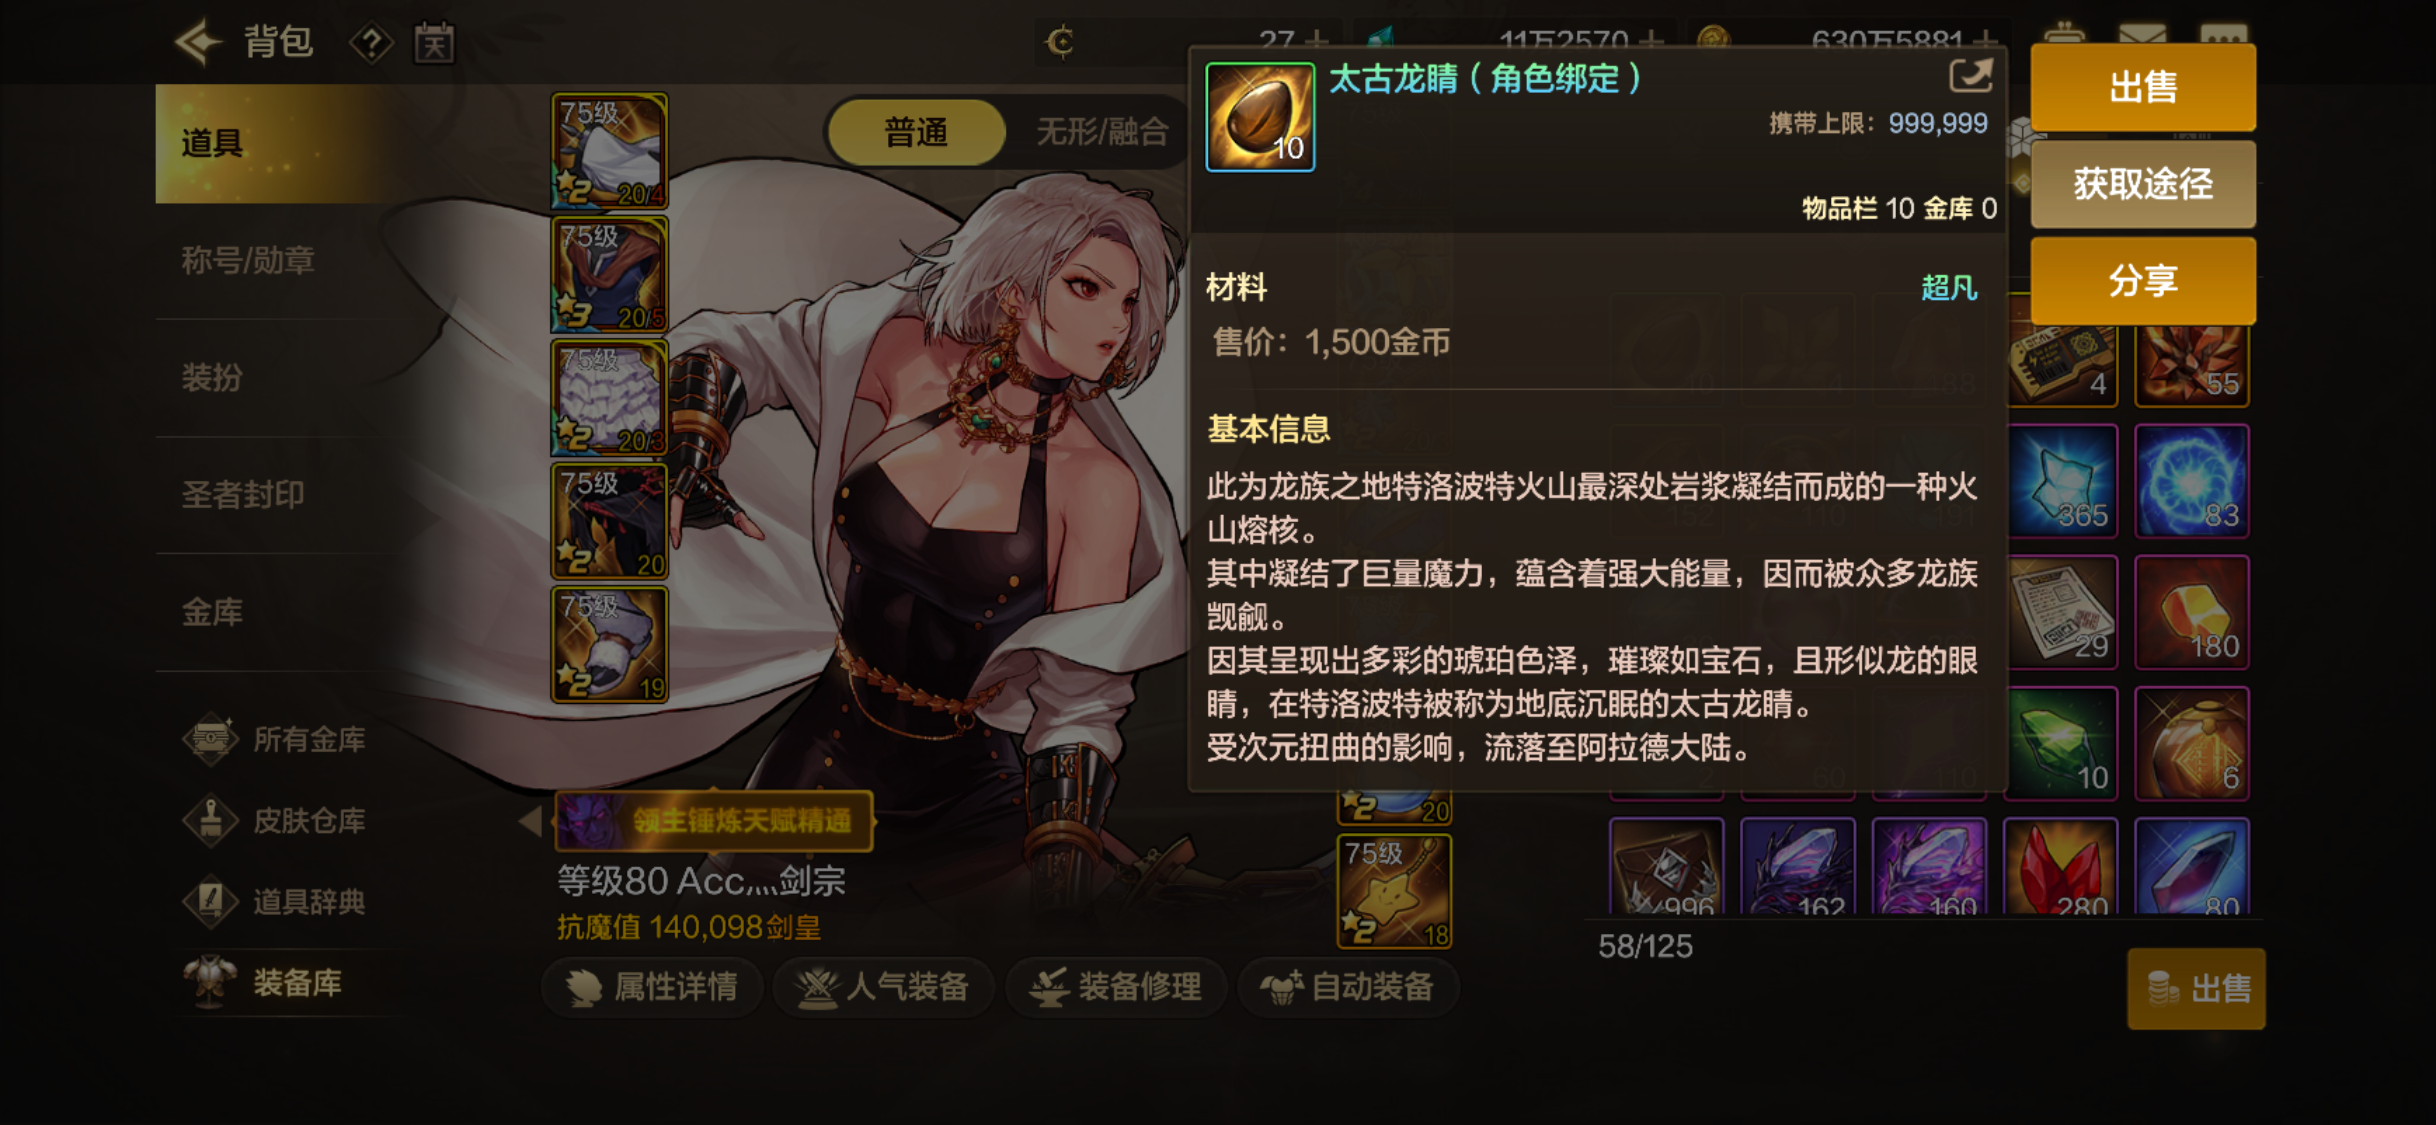
Task: Select the red crystal item with 280
Action: [x=2061, y=866]
